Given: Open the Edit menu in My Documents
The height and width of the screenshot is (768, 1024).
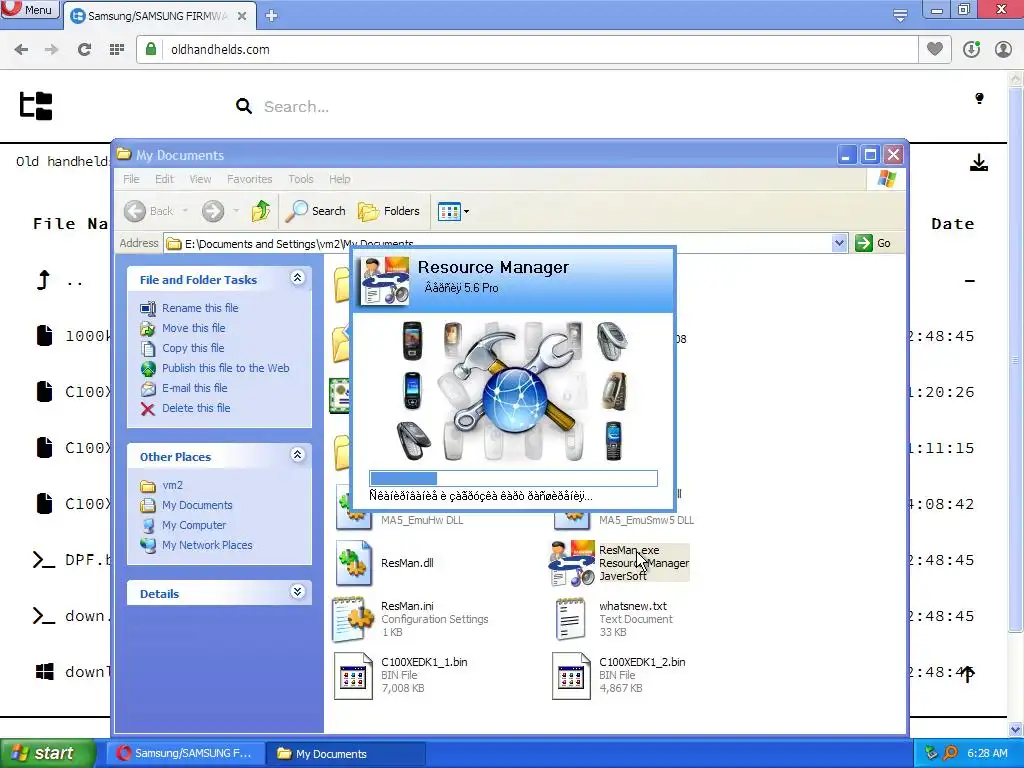Looking at the screenshot, I should pyautogui.click(x=164, y=179).
